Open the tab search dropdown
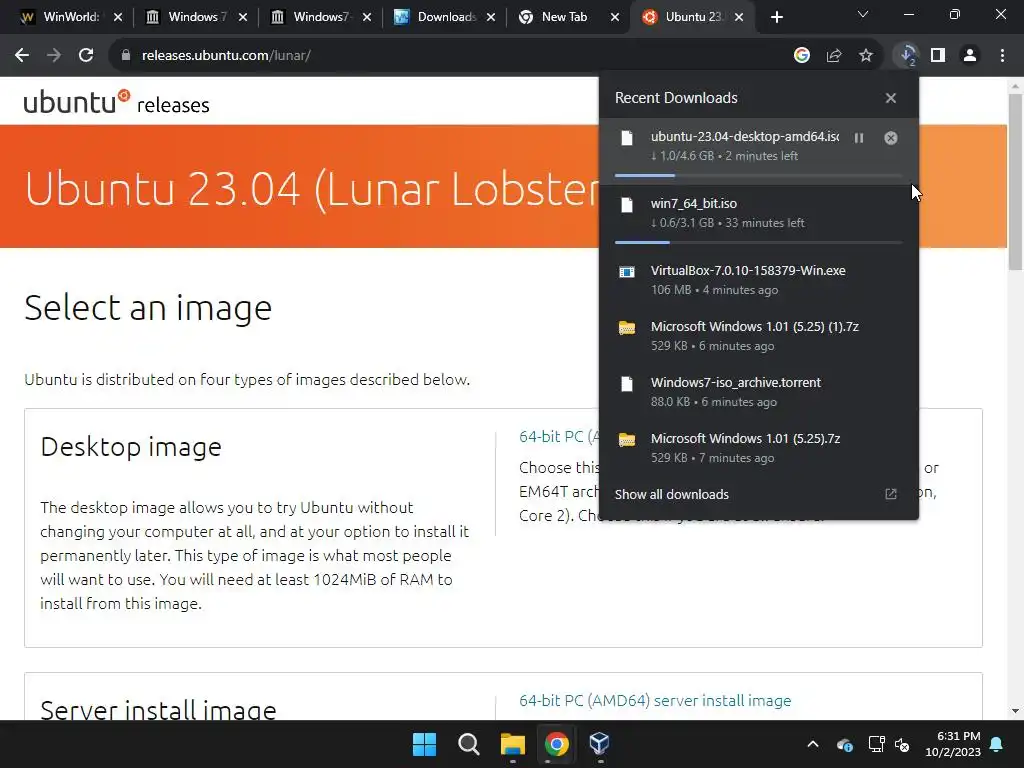Screen dimensions: 1024x768 coord(863,14)
